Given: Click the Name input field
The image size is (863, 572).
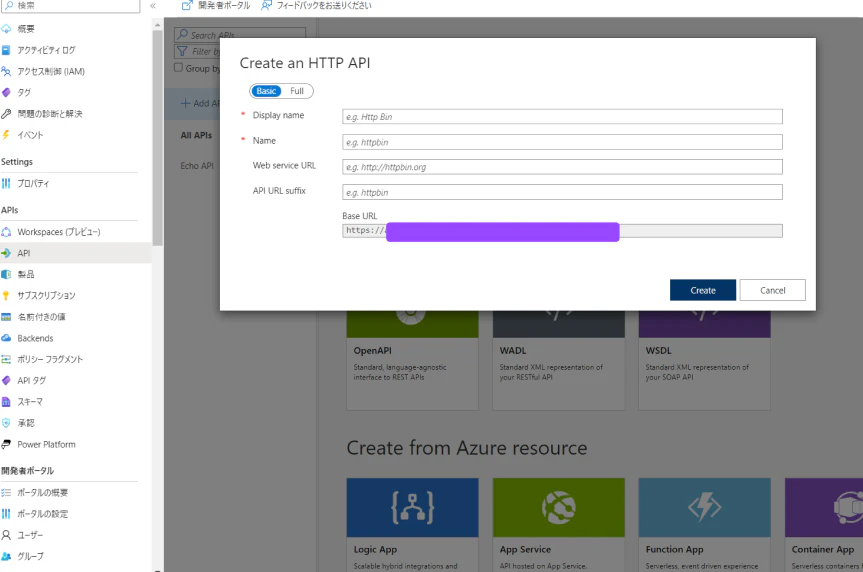Looking at the screenshot, I should point(562,142).
